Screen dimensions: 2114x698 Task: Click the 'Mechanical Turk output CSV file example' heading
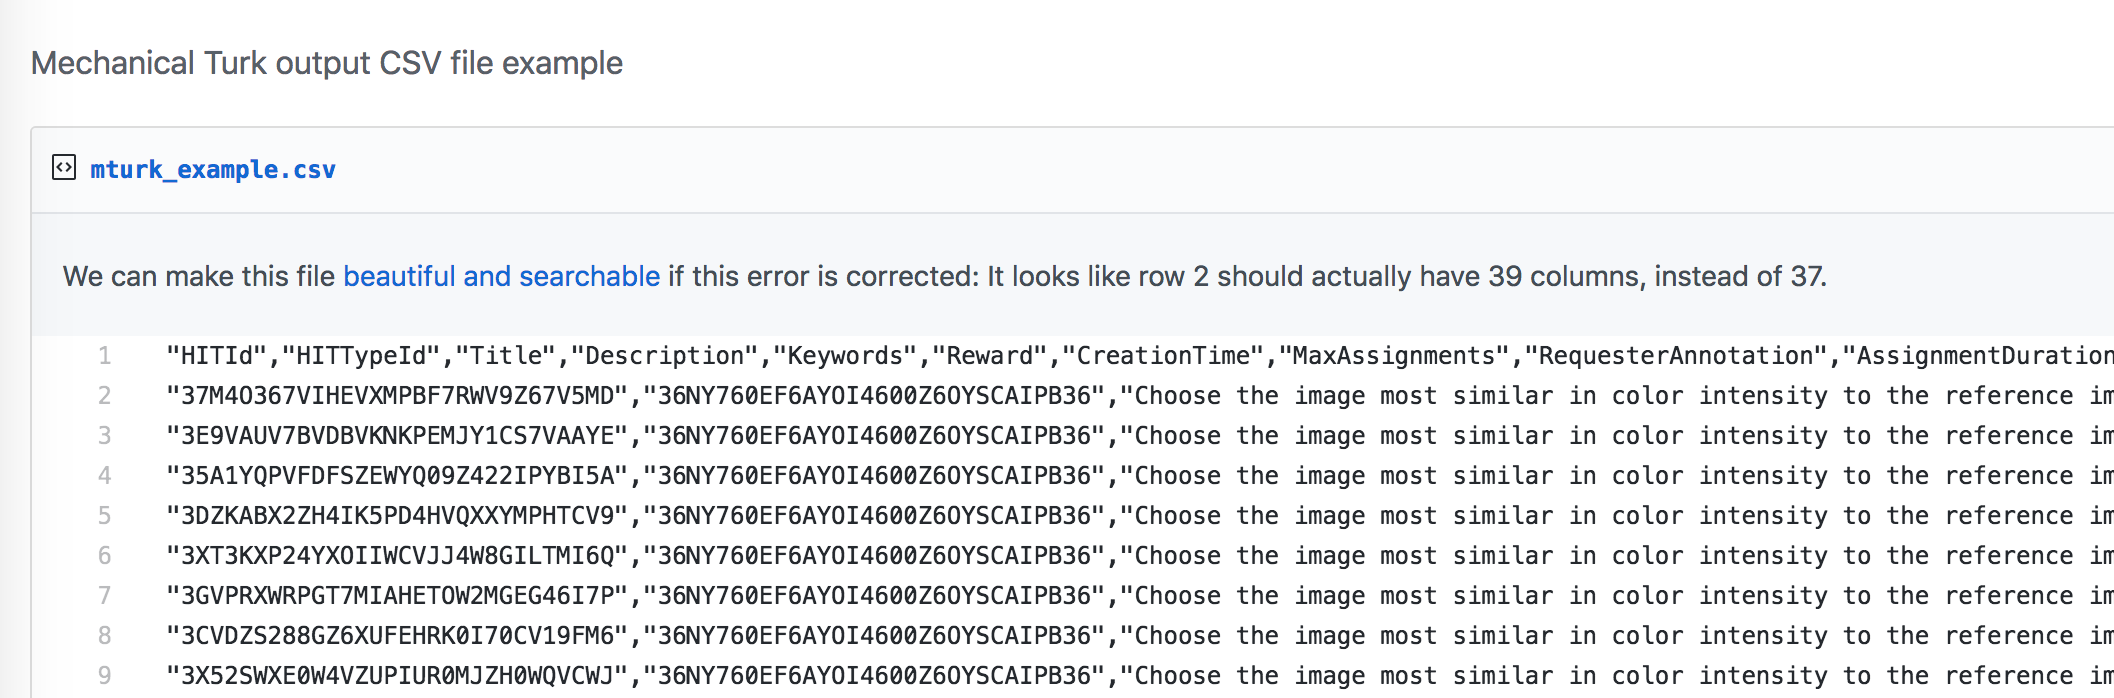coord(327,62)
